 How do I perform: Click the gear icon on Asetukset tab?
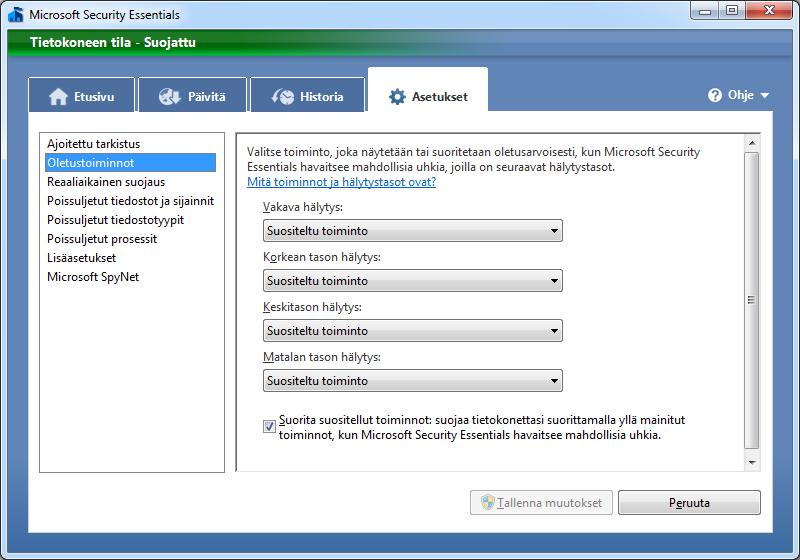(397, 96)
